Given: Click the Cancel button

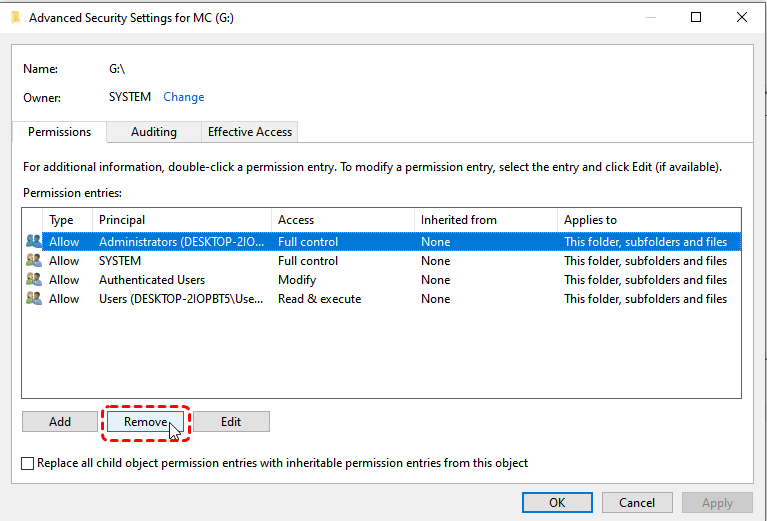Looking at the screenshot, I should coord(637,502).
